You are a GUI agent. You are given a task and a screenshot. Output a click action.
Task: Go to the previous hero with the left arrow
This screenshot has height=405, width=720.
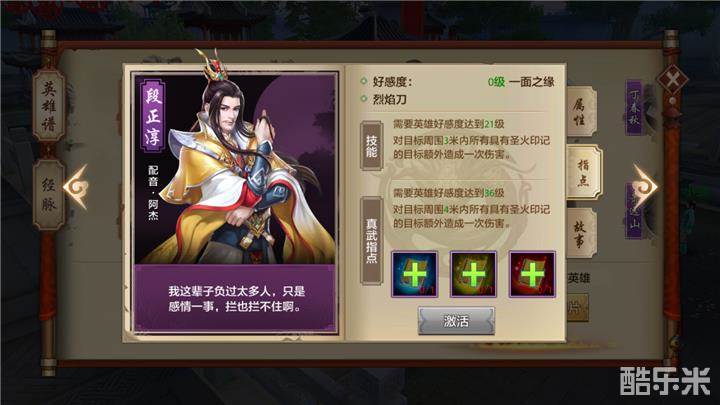coord(76,187)
